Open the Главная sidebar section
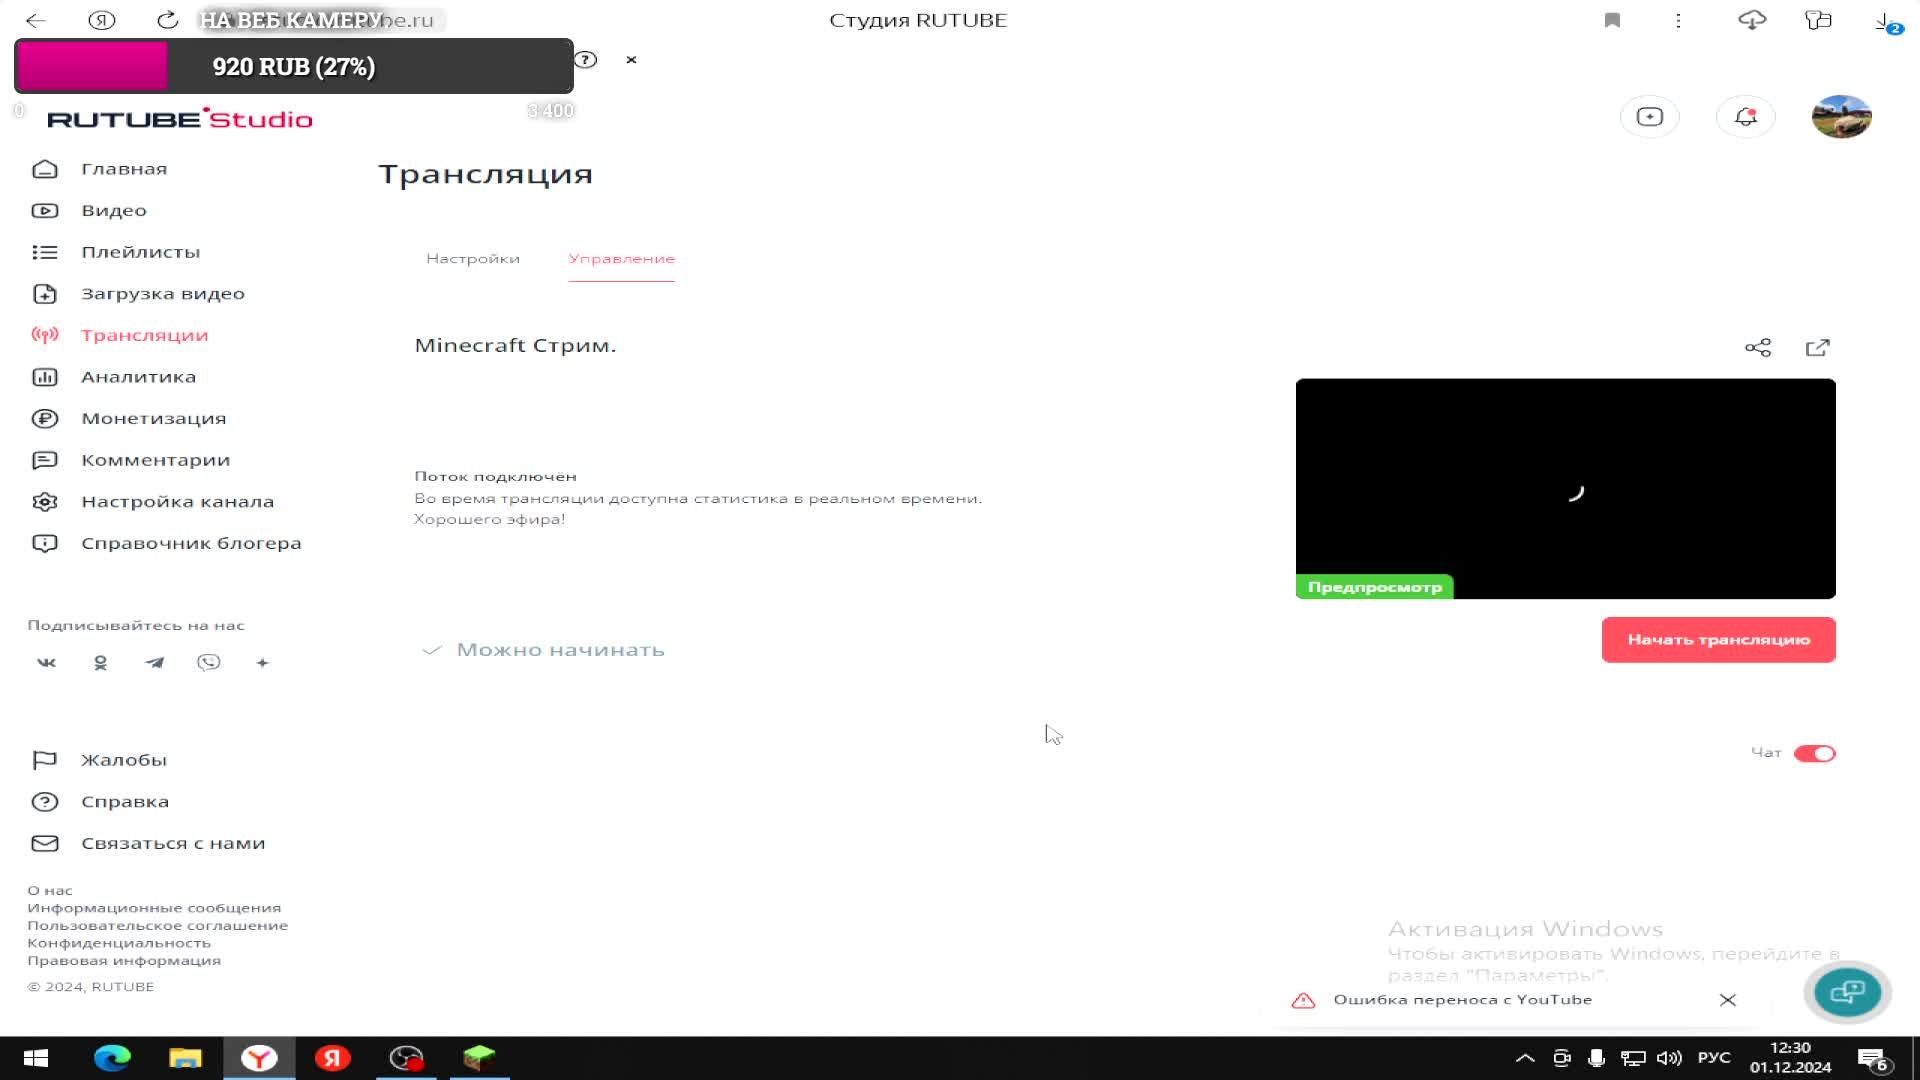 [x=124, y=169]
